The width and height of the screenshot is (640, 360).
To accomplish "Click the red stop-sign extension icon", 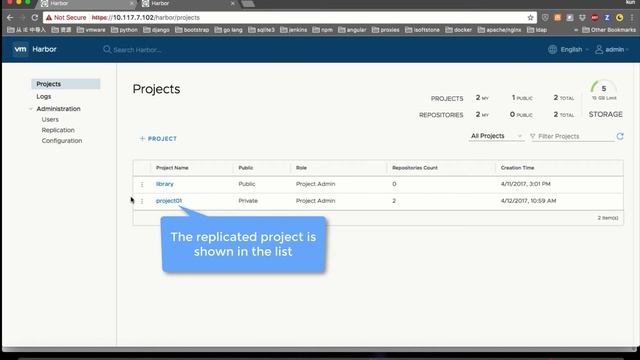I will 595,18.
